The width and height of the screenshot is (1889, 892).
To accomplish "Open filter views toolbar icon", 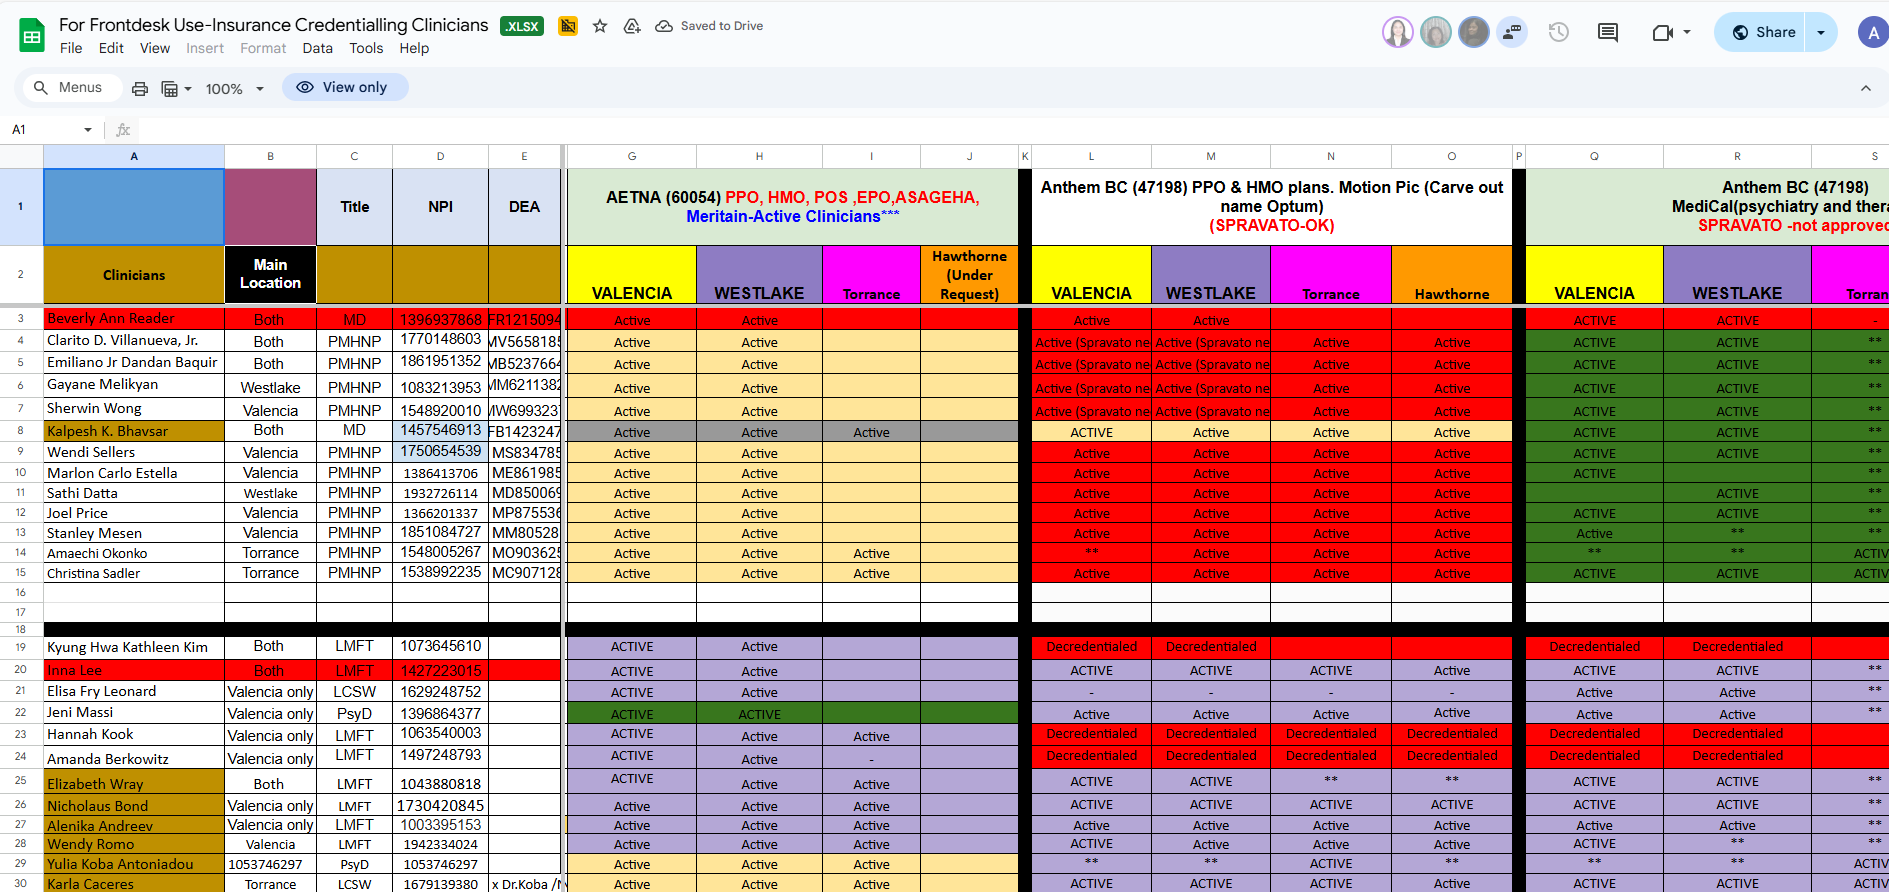I will (x=170, y=88).
